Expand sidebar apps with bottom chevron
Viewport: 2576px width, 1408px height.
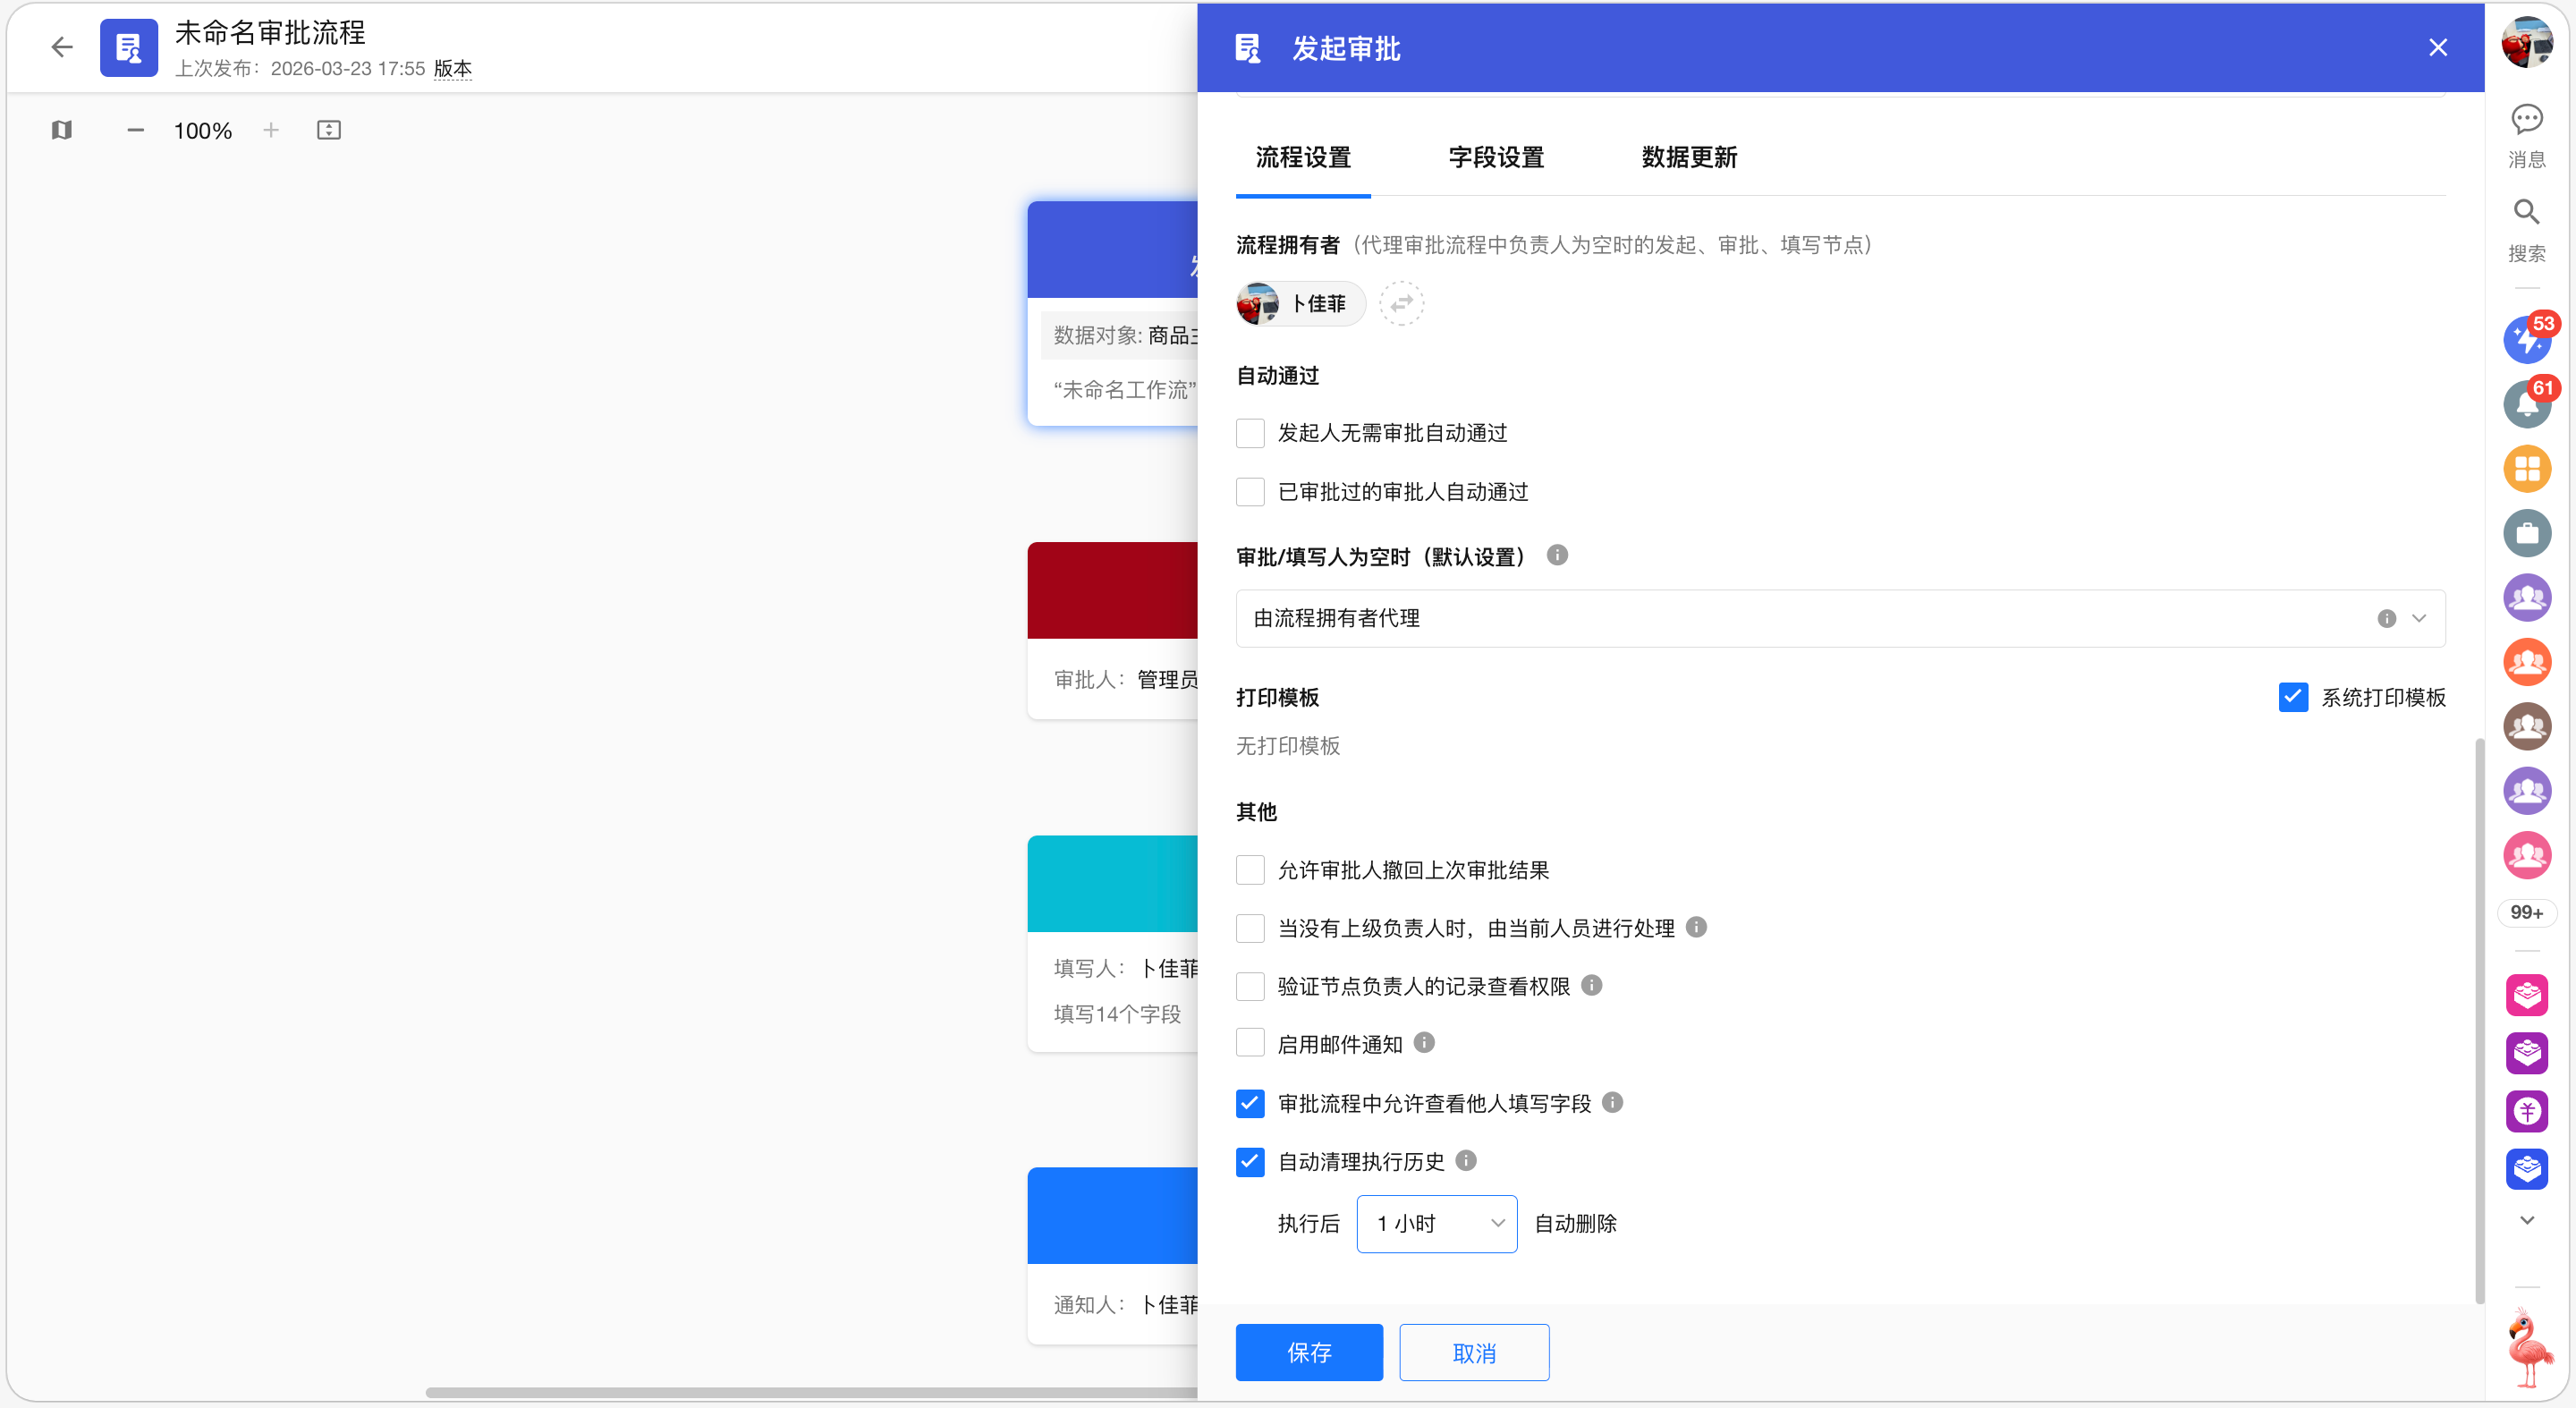coord(2526,1220)
